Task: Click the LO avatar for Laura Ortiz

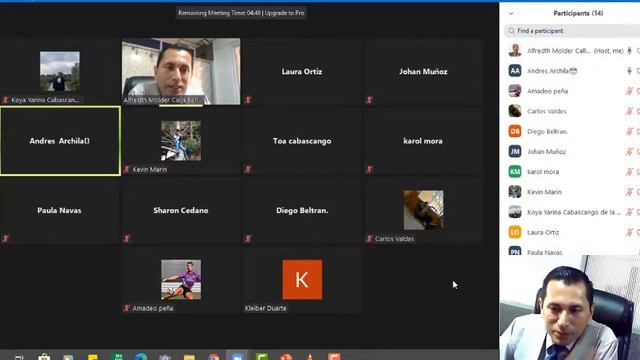Action: click(515, 232)
